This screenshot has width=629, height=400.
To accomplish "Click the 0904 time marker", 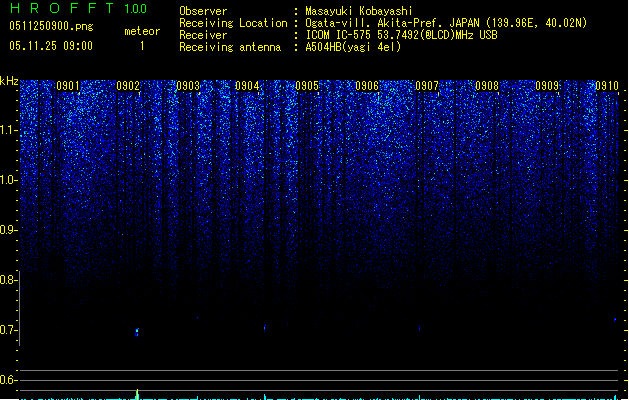I will [x=247, y=85].
